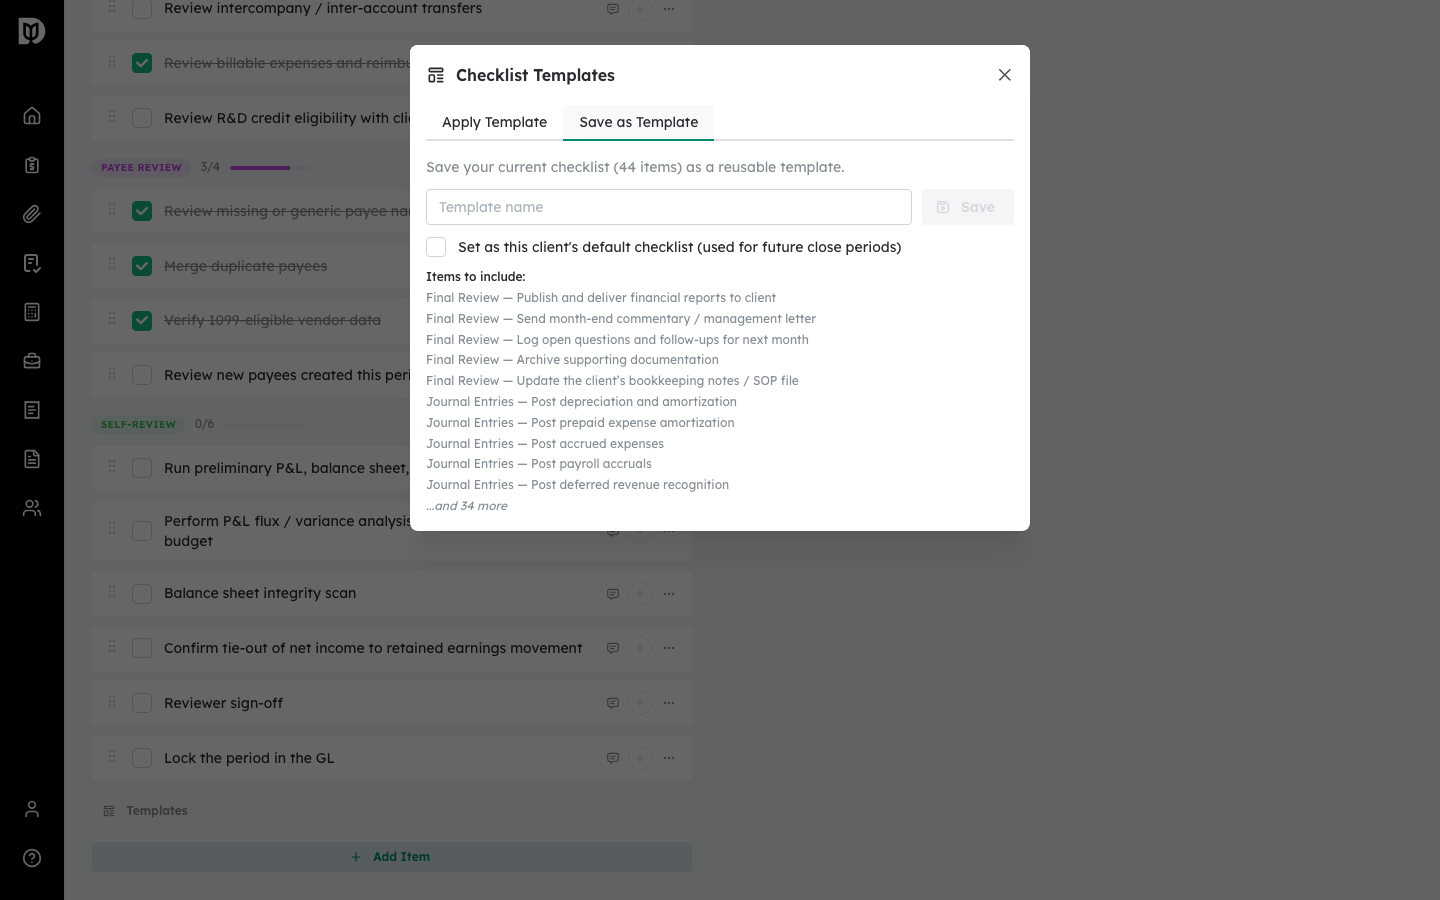The image size is (1440, 900).
Task: Open the paperclip attachments icon in the sidebar
Action: point(32,214)
